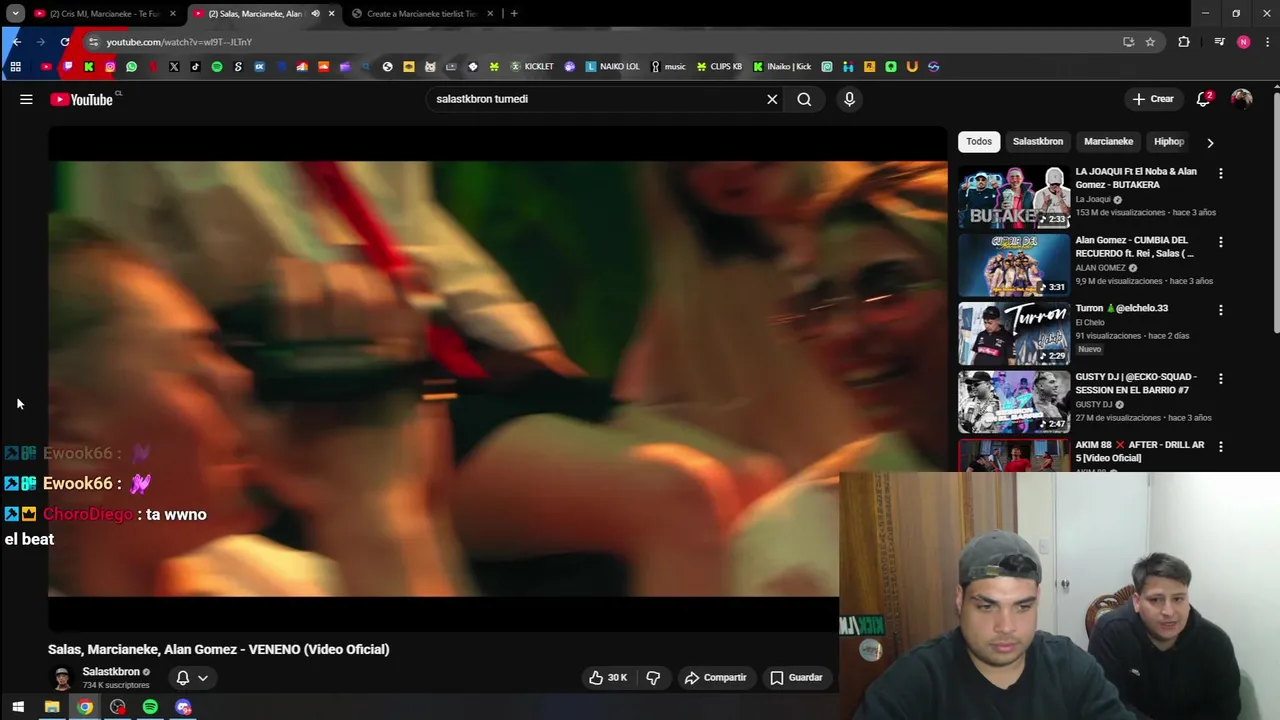This screenshot has width=1280, height=720.
Task: Open the AKIM 88 AFTER DRILL title
Action: coord(1140,451)
